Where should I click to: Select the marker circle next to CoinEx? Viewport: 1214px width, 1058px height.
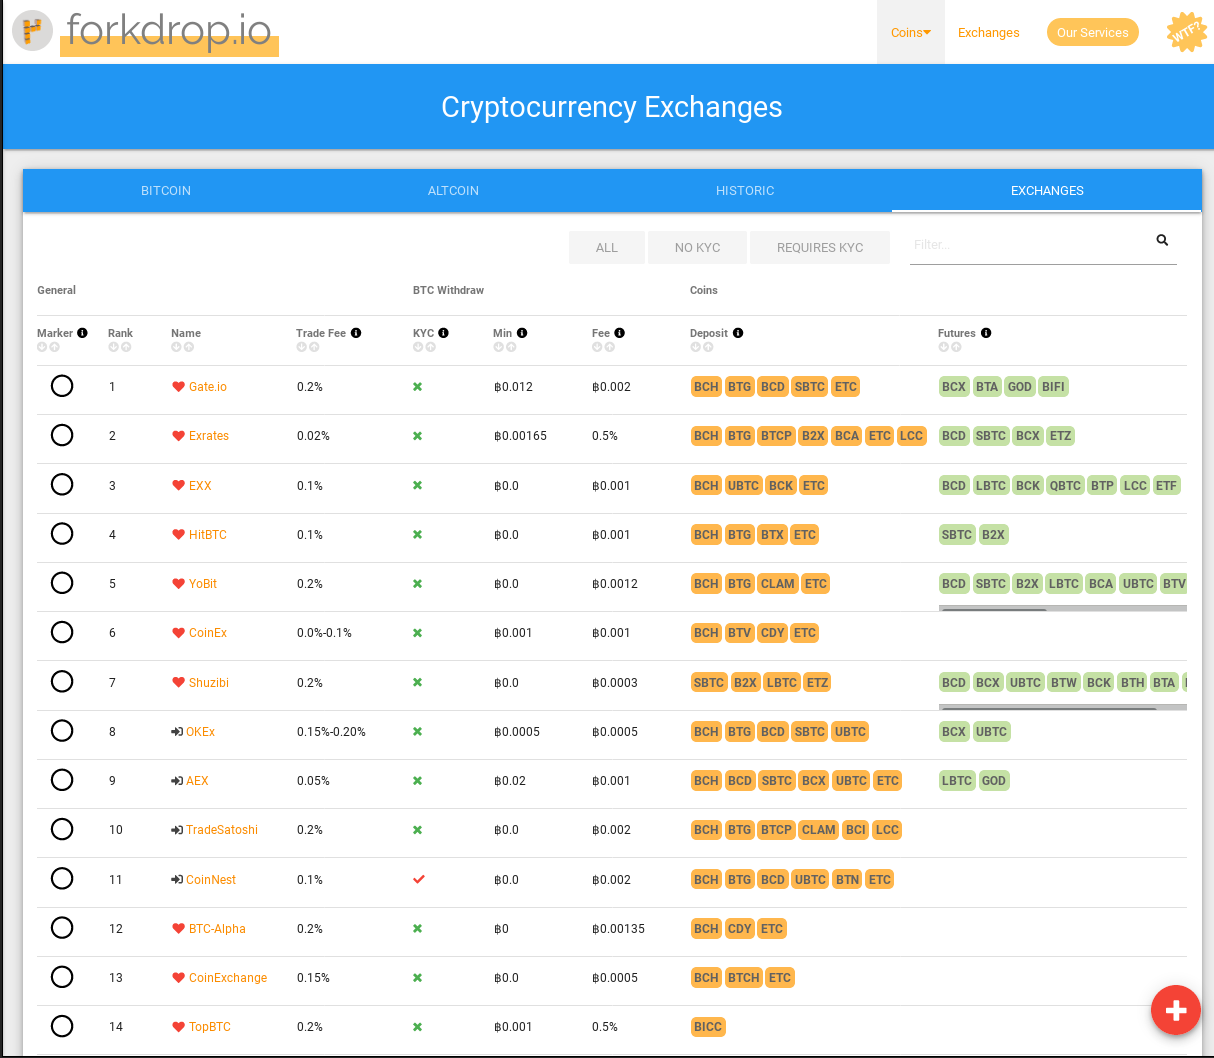click(x=62, y=632)
